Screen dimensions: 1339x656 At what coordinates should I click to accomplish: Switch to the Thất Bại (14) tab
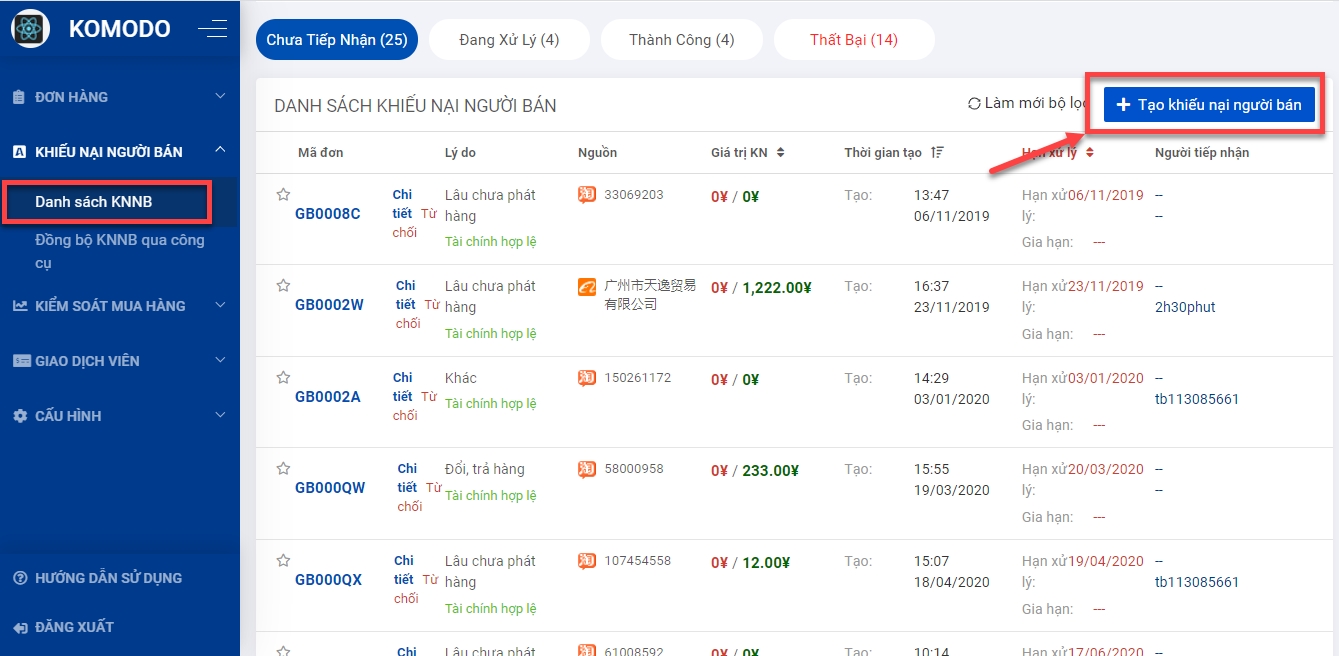(x=854, y=40)
